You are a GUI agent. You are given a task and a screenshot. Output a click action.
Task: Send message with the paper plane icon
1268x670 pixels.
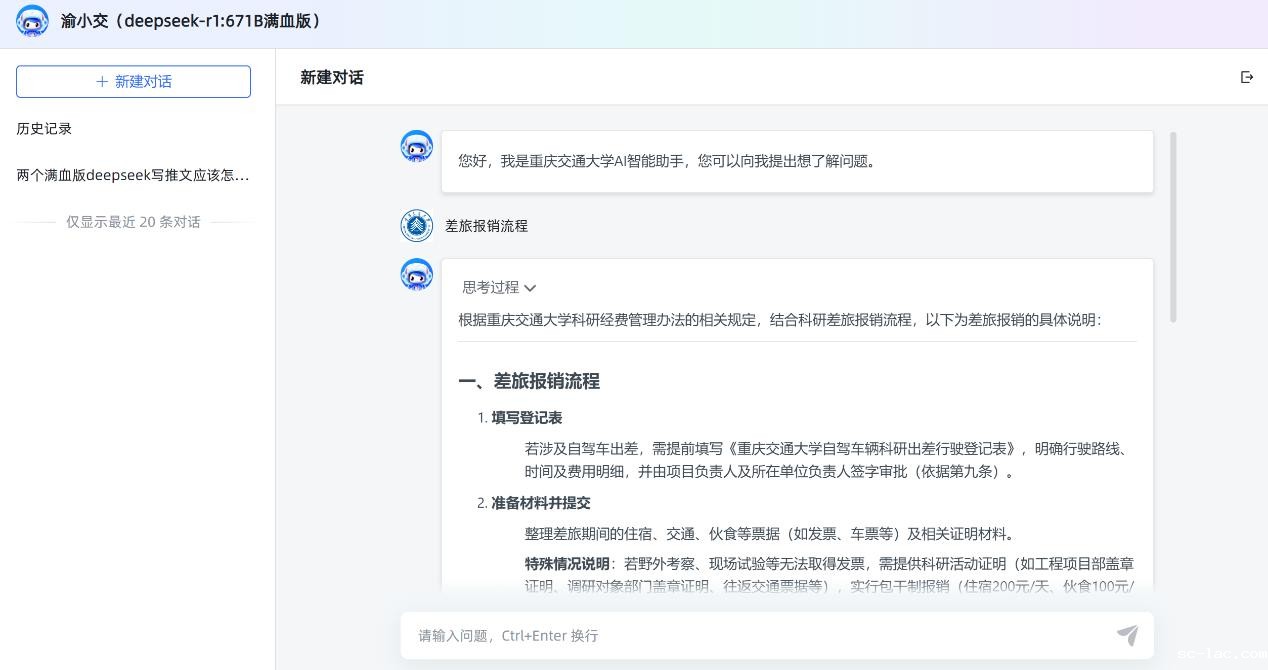(x=1127, y=635)
